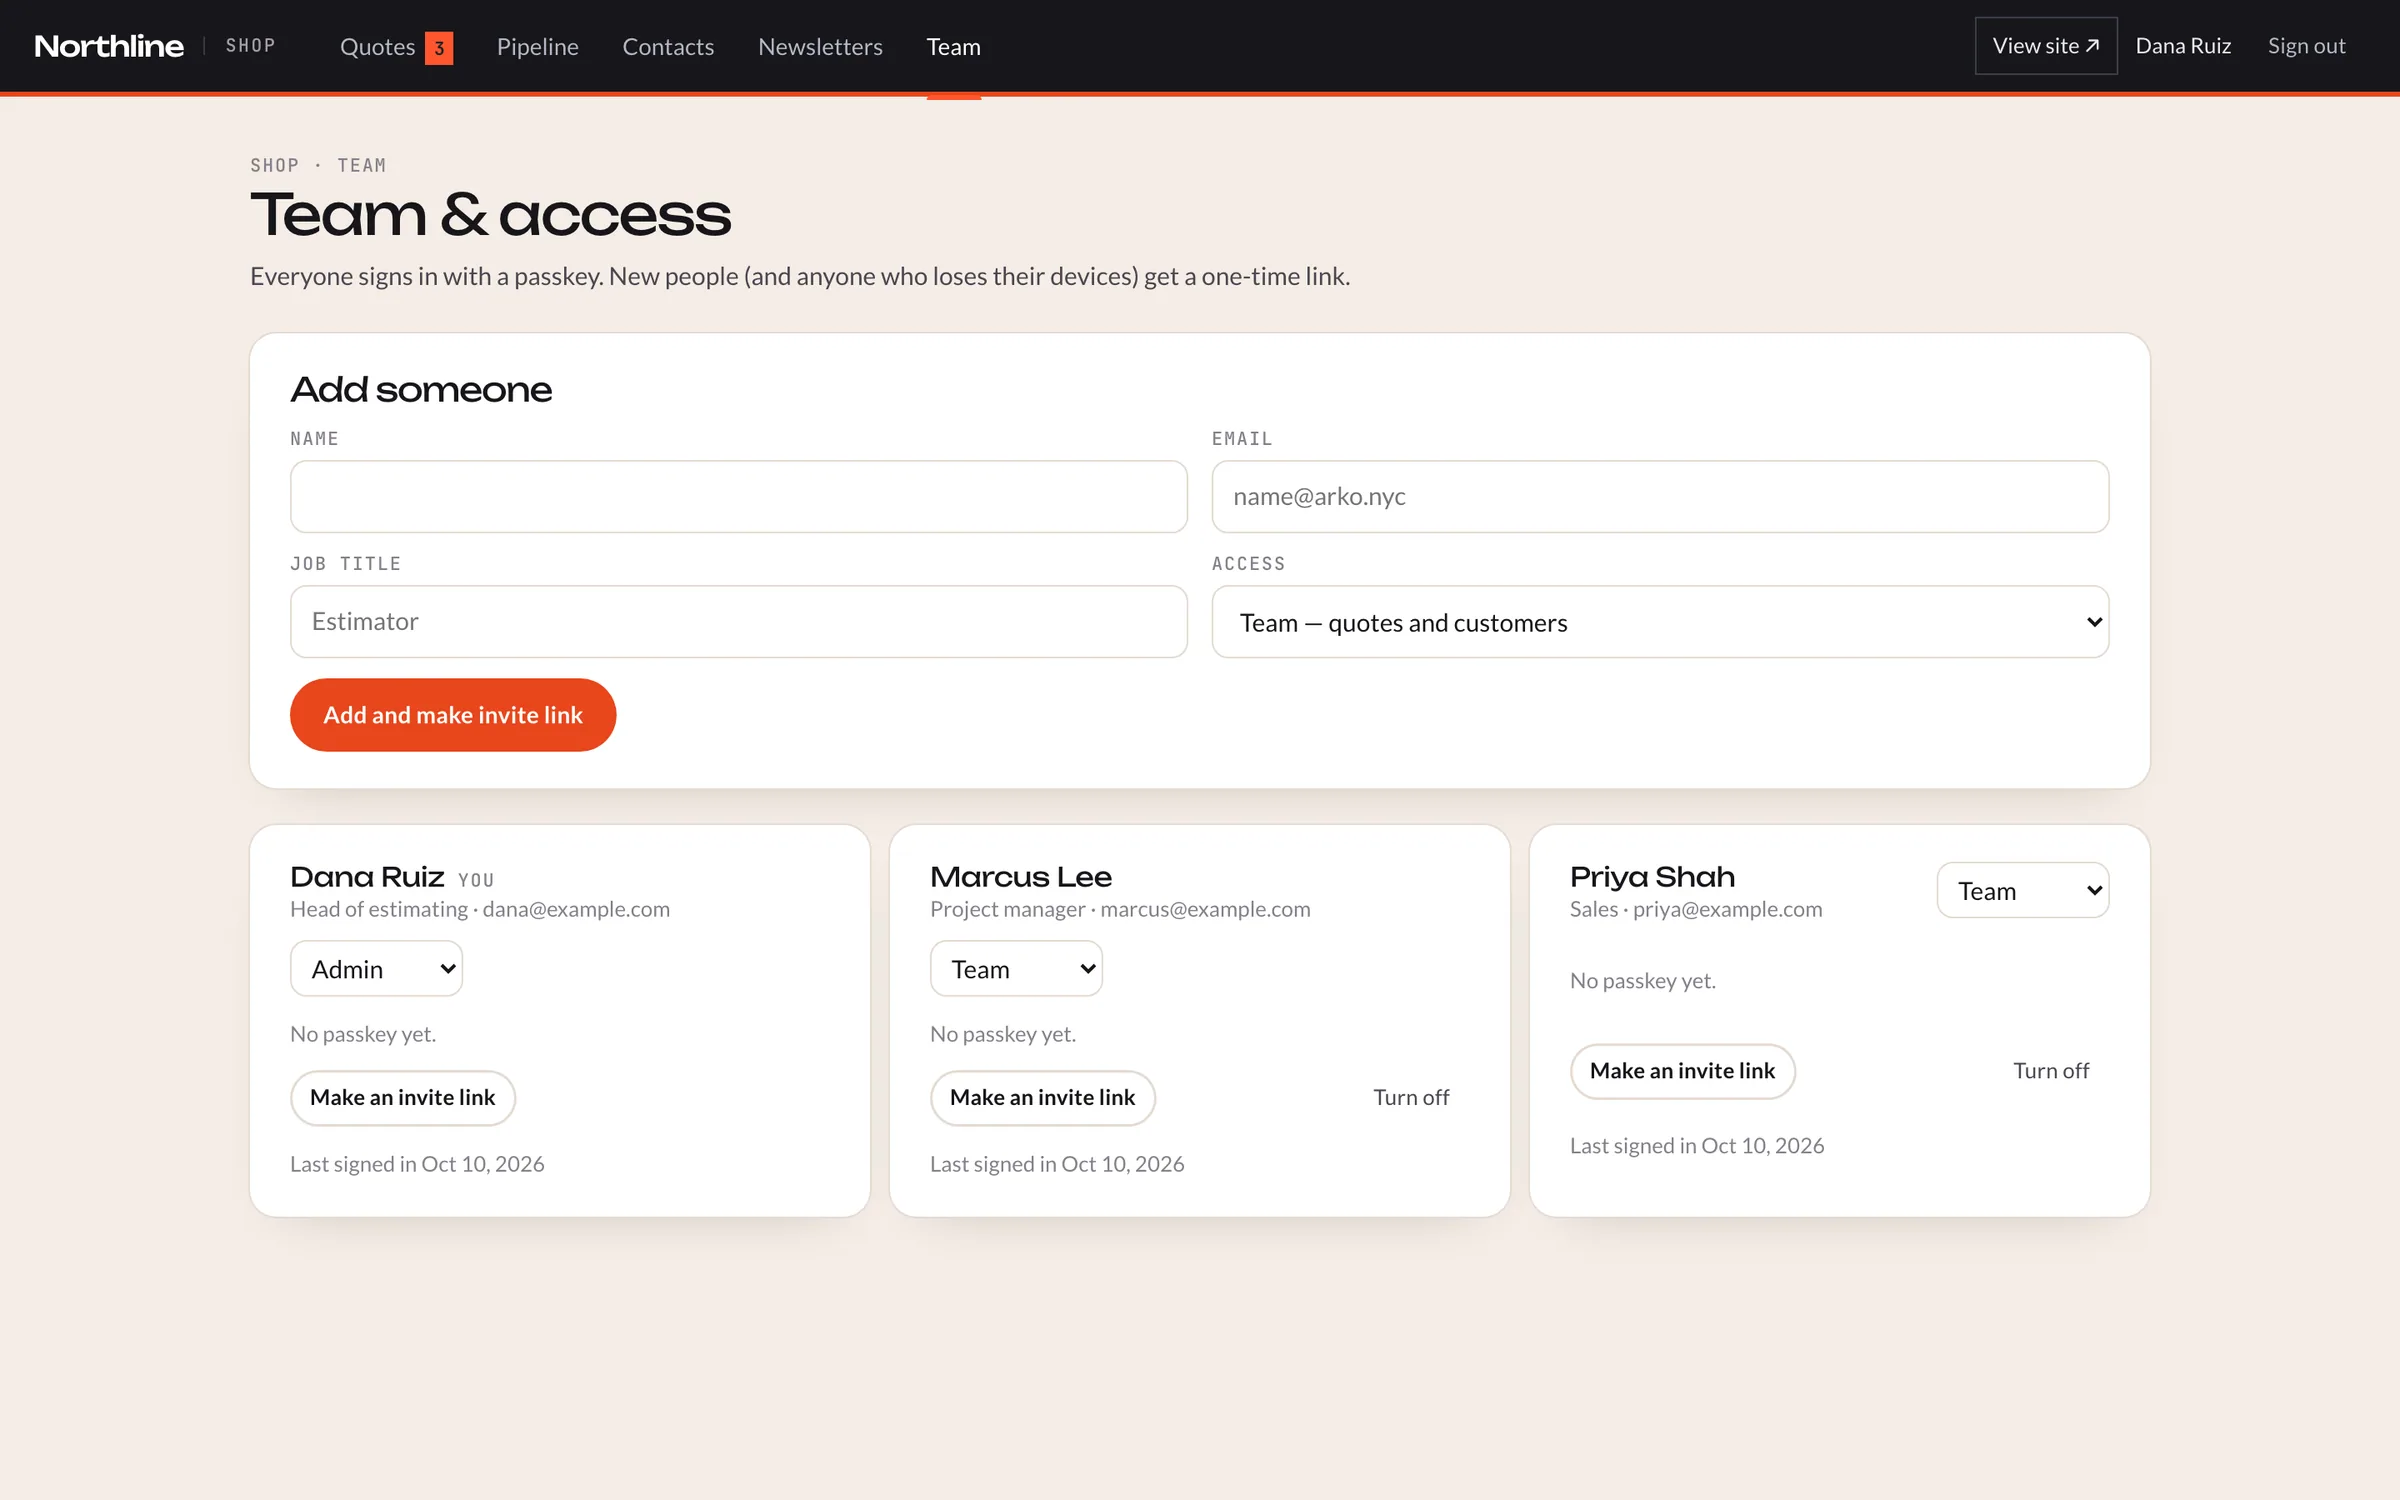Click 'No passkey yet.' in Marcus Lee's card
Viewport: 2400px width, 1500px height.
pos(1003,1034)
